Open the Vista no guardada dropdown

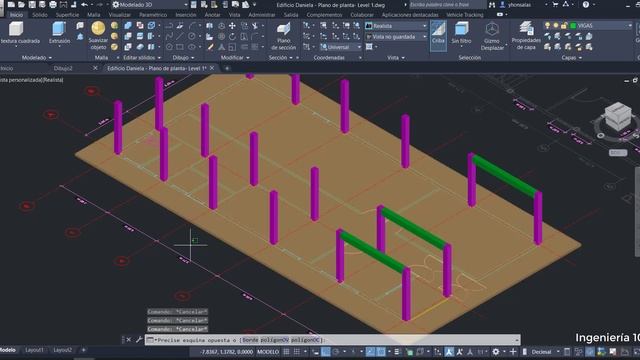pos(396,36)
